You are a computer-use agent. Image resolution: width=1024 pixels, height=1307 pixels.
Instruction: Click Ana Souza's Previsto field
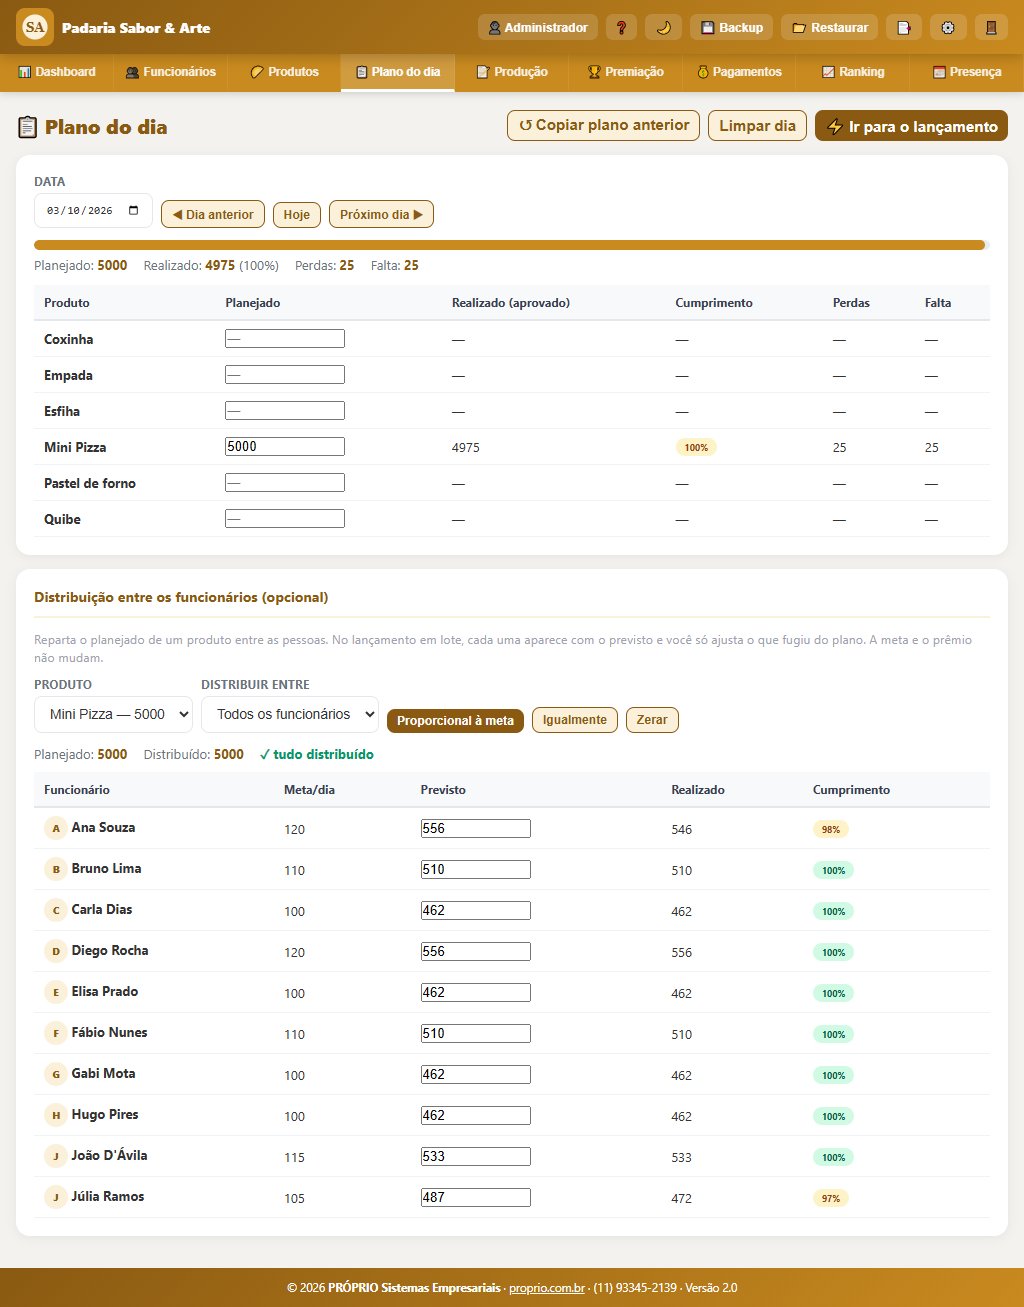click(x=476, y=828)
